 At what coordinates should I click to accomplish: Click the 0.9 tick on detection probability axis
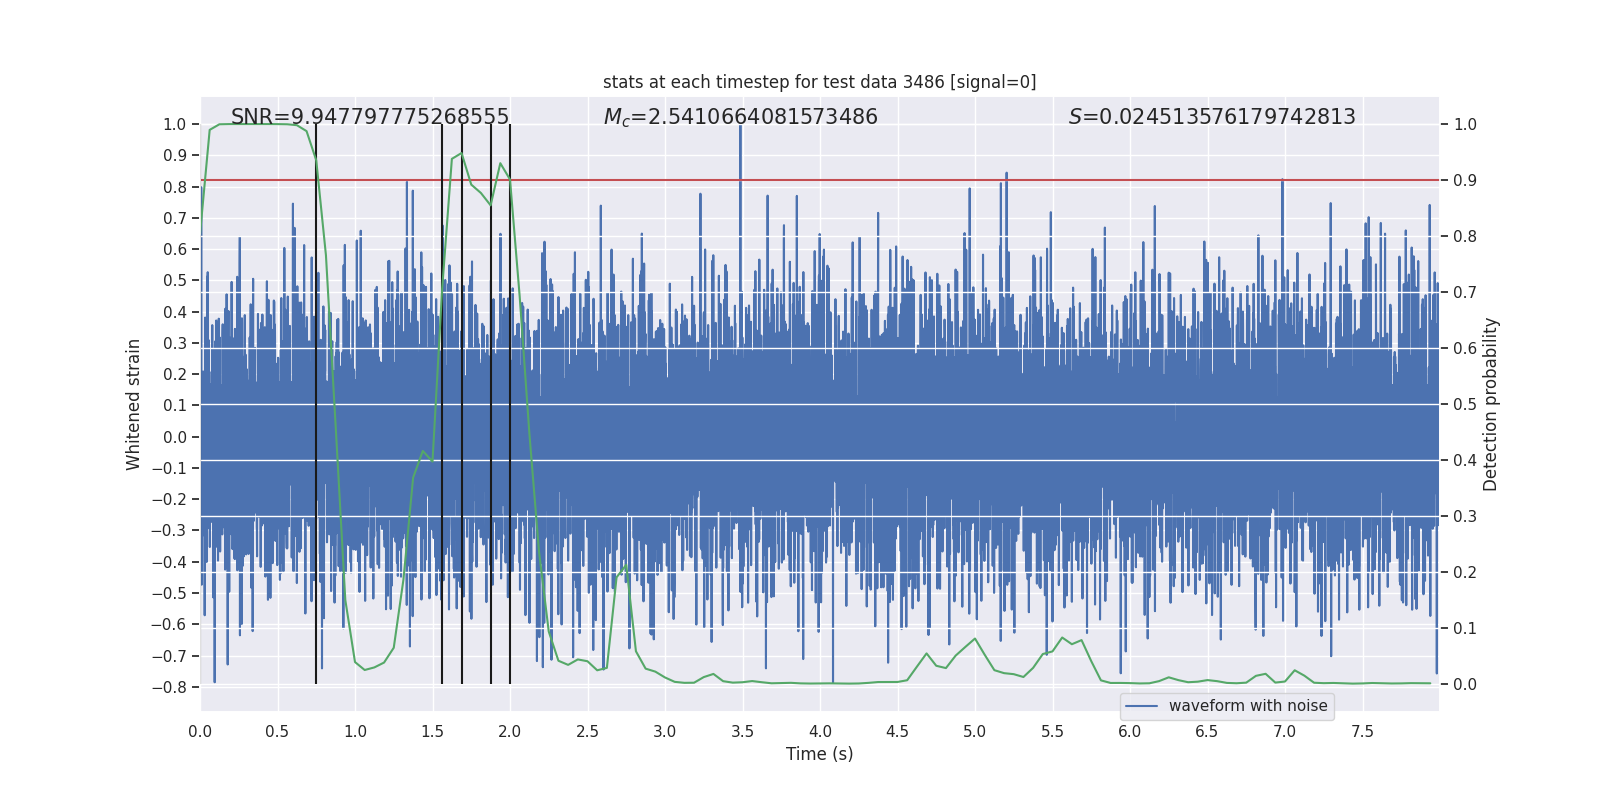pyautogui.click(x=1465, y=180)
